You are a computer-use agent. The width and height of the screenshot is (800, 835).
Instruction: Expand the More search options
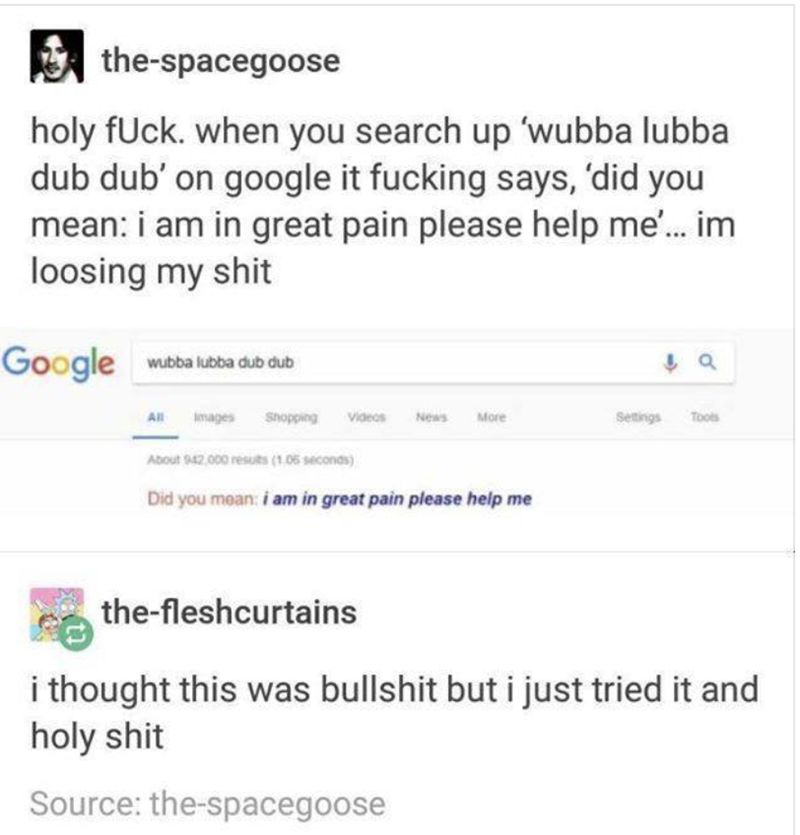[x=491, y=417]
